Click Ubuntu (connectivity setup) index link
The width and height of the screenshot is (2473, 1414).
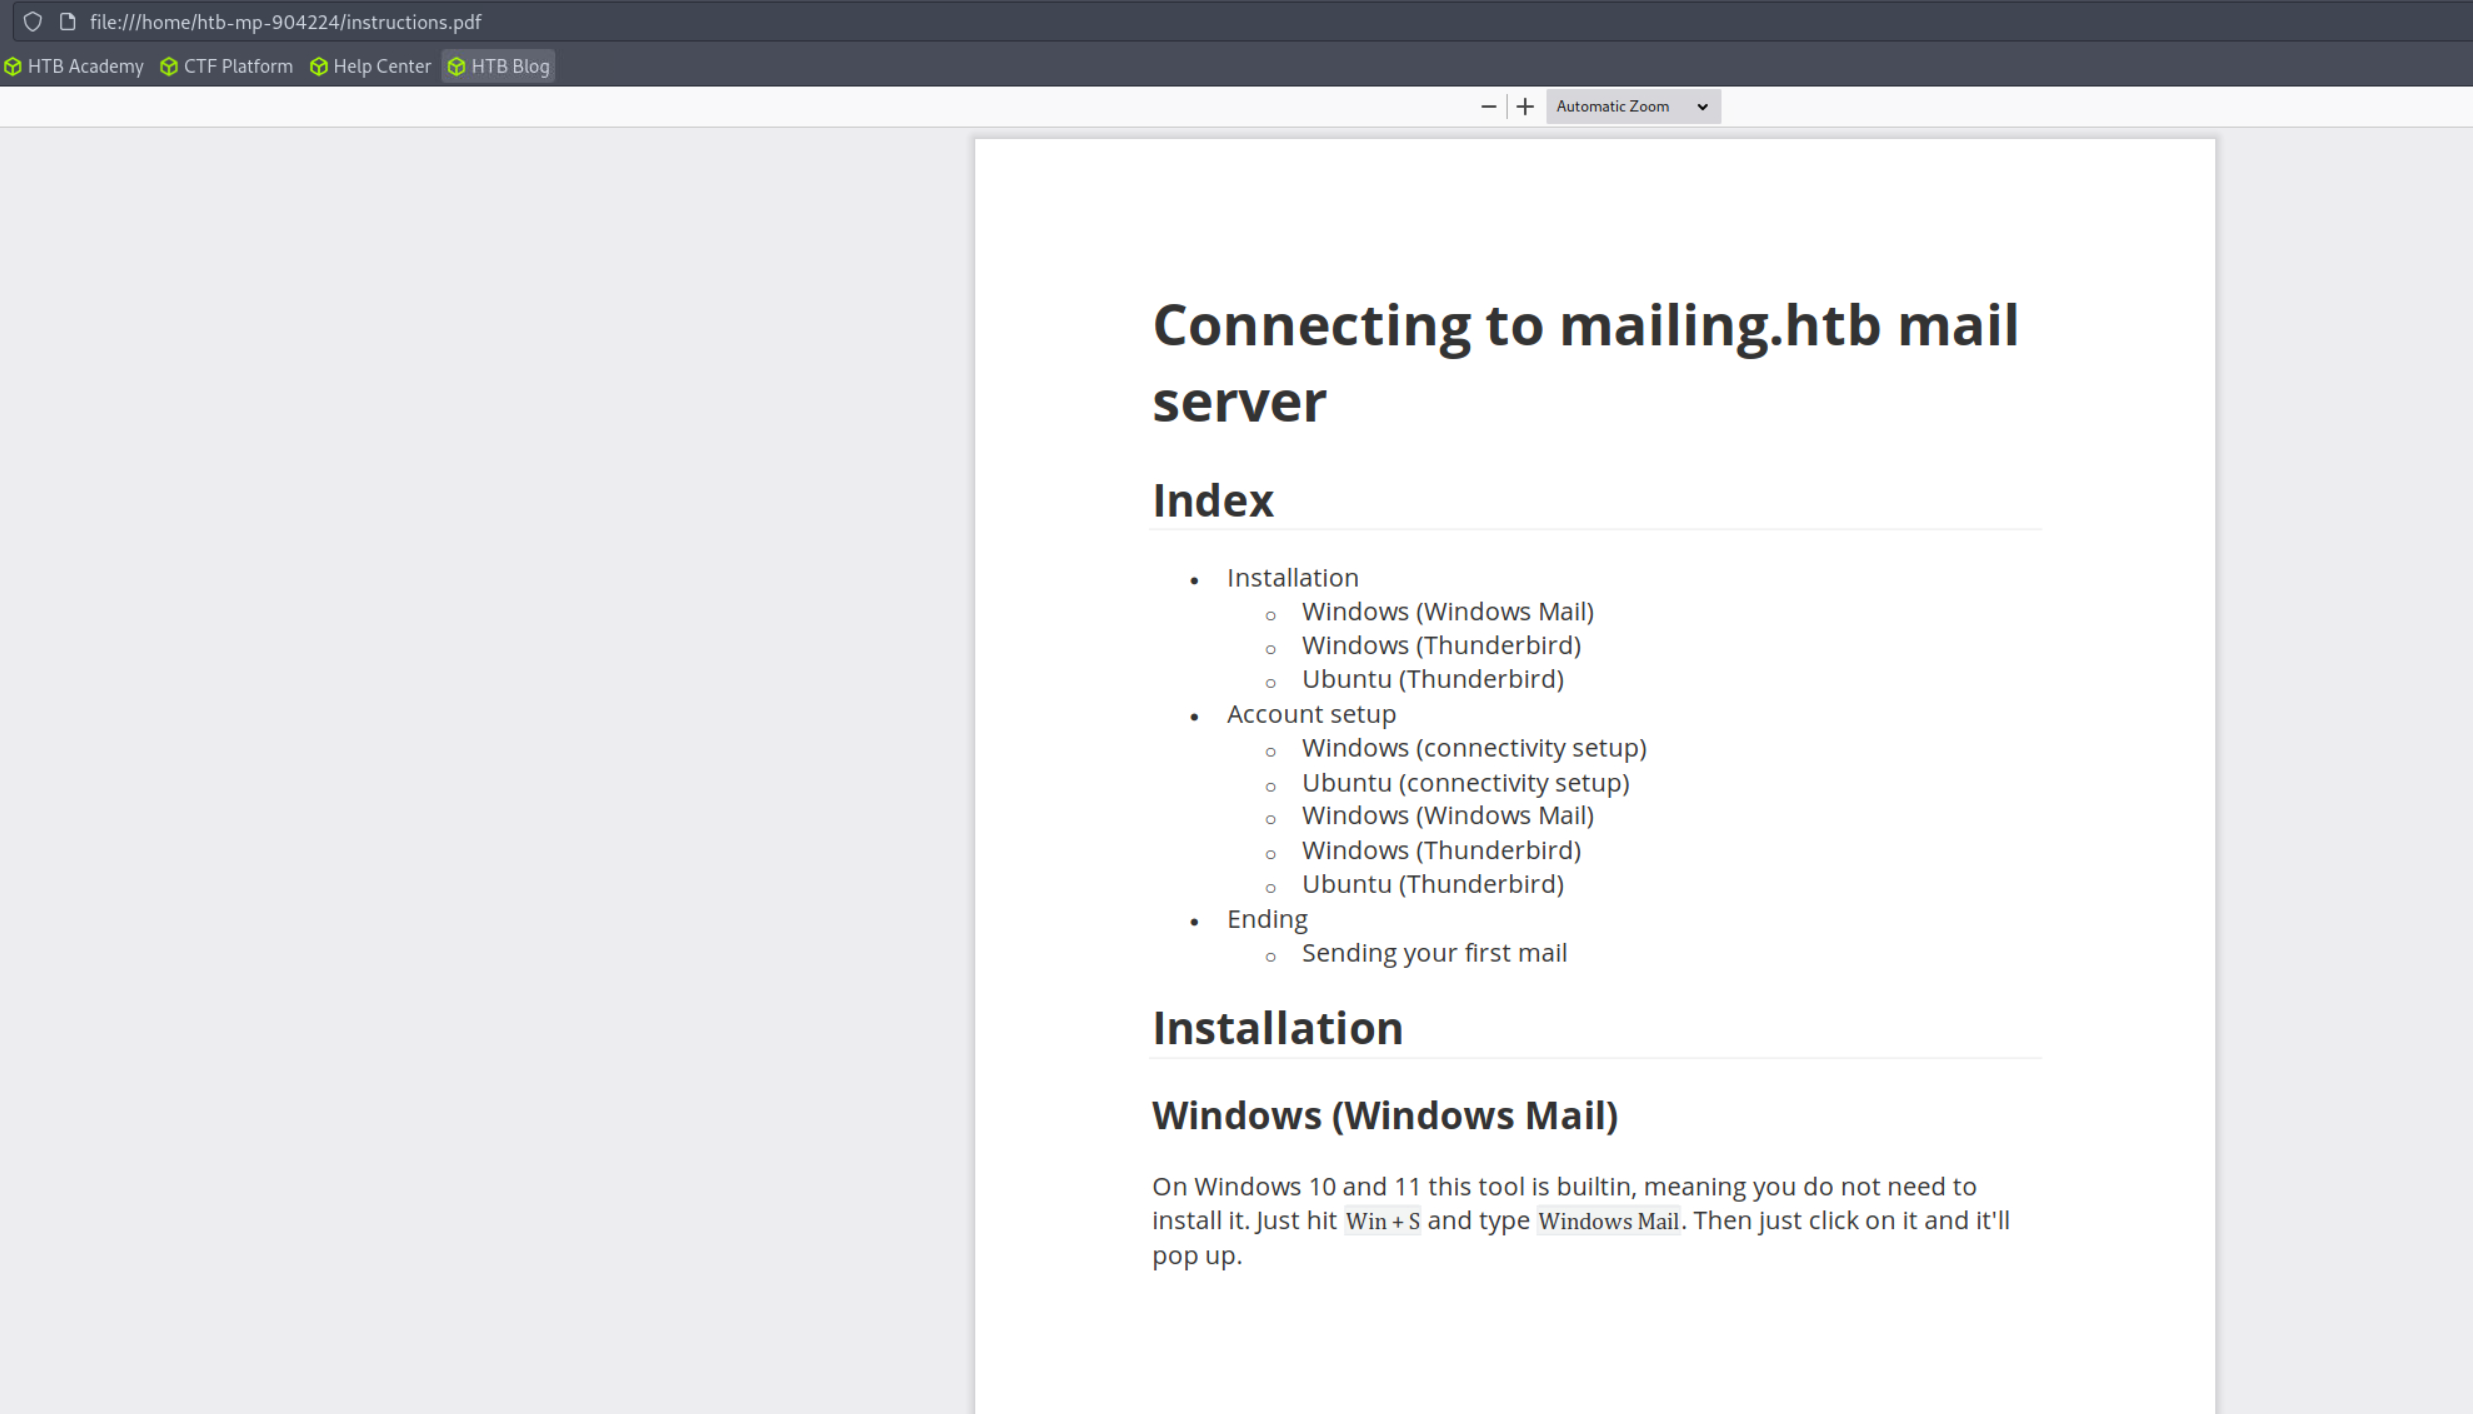1464,782
